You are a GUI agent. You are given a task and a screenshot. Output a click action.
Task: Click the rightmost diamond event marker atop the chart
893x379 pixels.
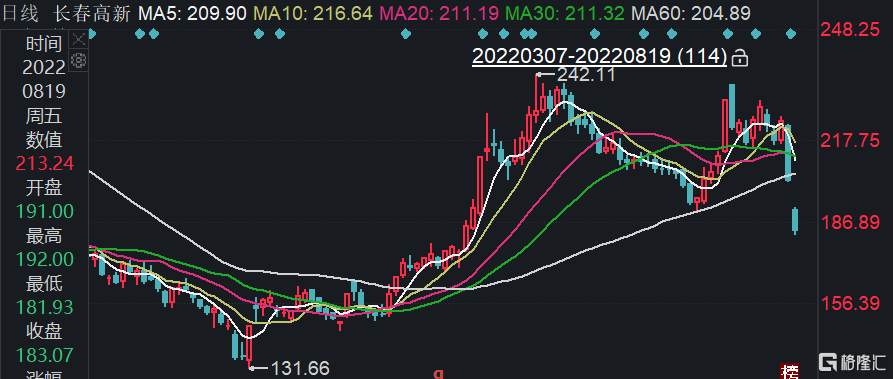point(791,34)
